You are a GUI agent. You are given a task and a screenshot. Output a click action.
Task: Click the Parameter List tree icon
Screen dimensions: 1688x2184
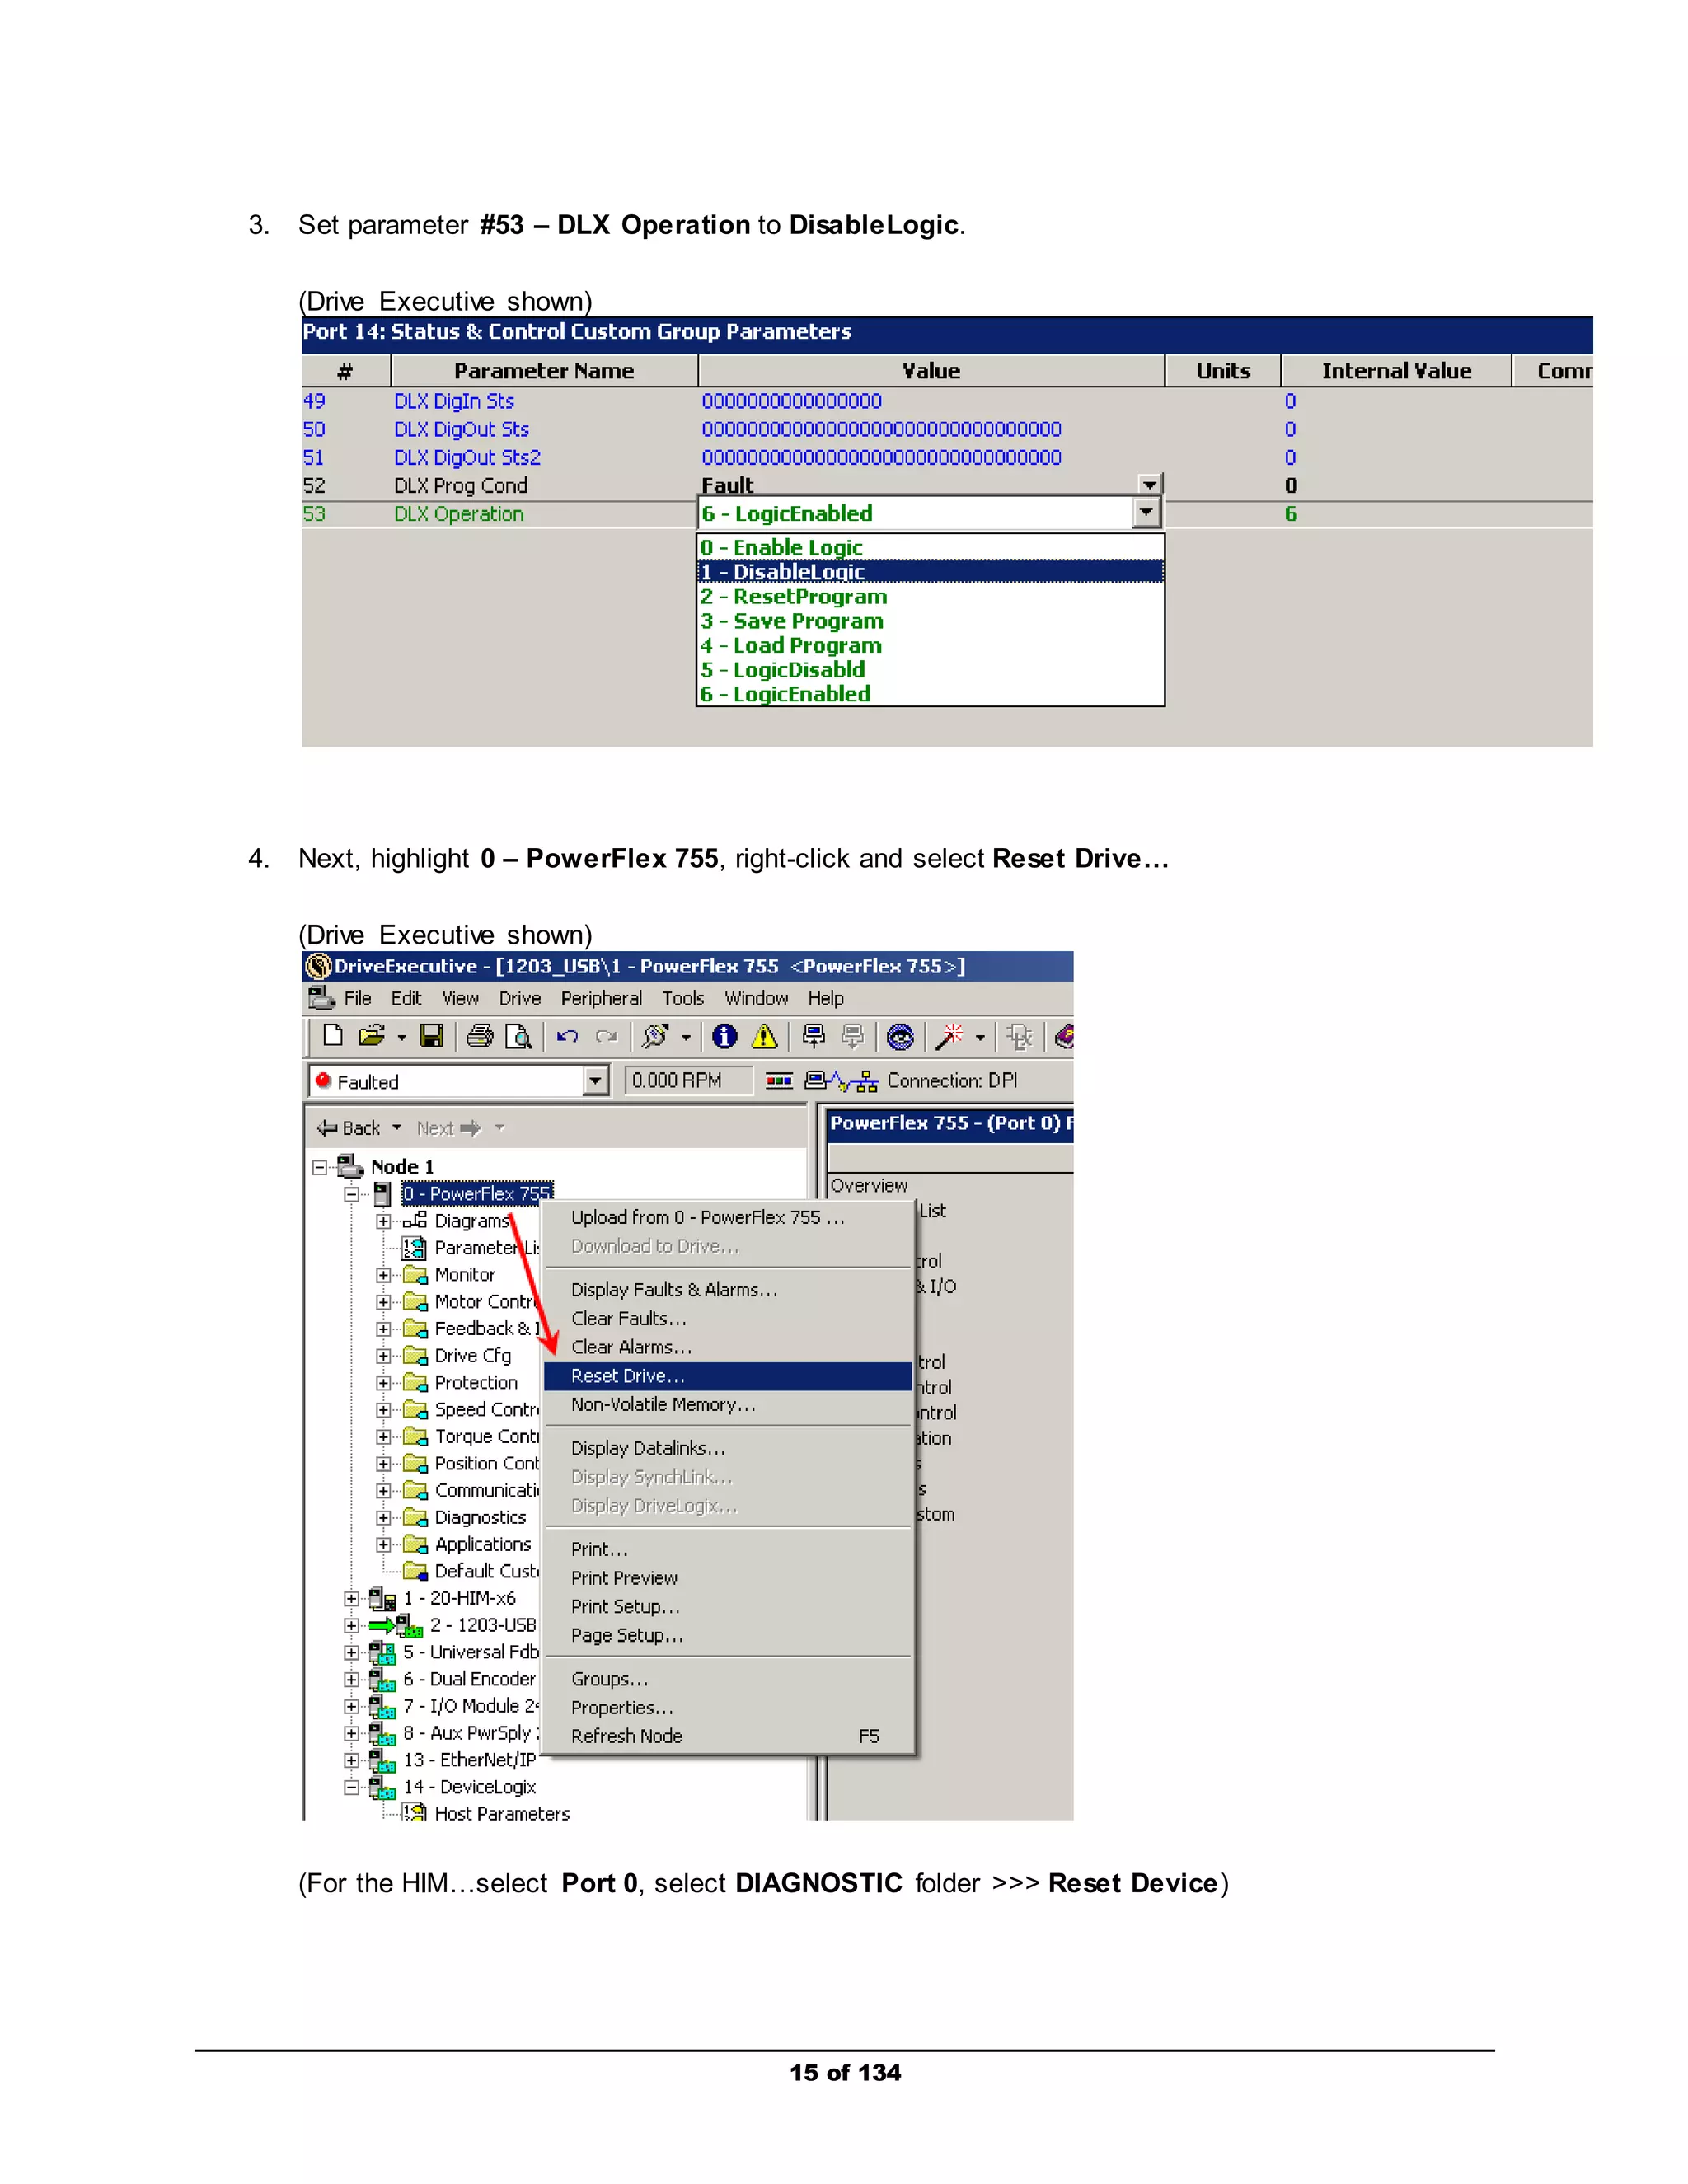click(x=414, y=1247)
